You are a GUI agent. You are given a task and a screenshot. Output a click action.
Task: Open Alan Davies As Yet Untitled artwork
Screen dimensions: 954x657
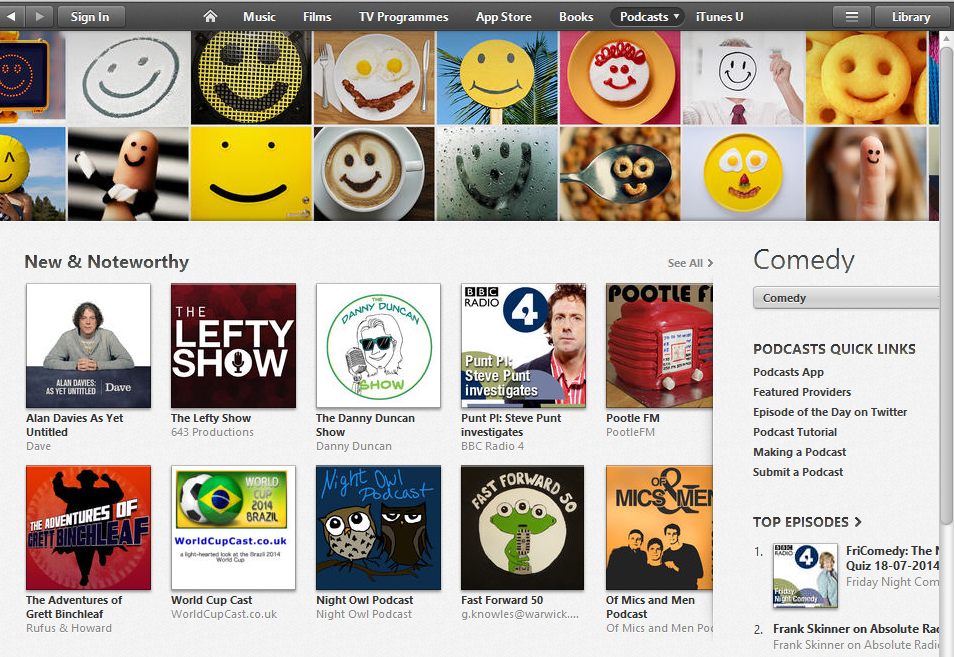point(88,346)
